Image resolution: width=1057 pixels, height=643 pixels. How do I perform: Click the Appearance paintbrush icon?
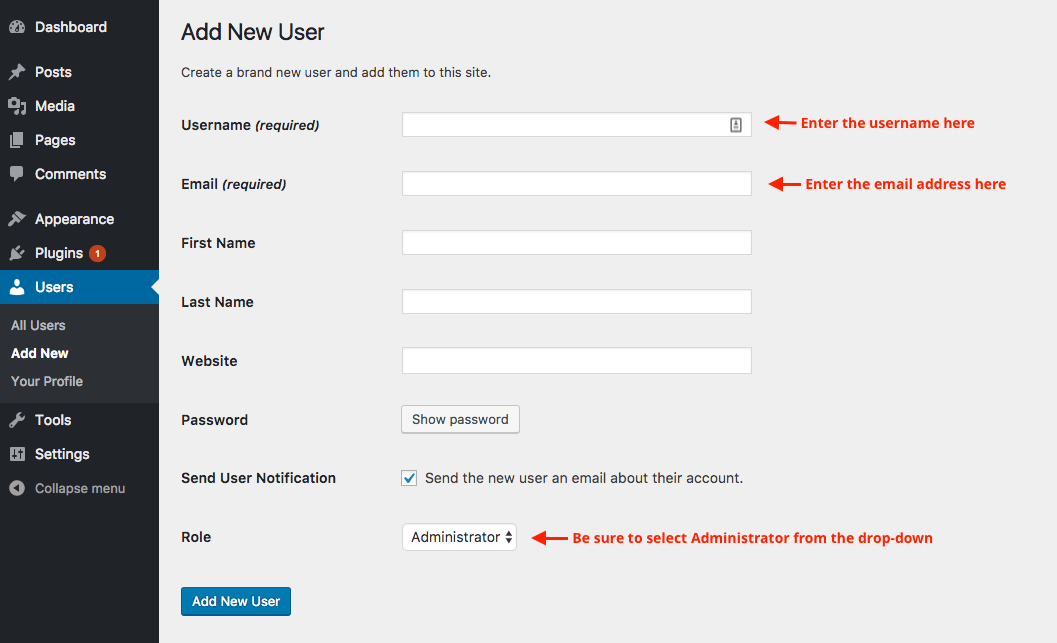tap(17, 219)
